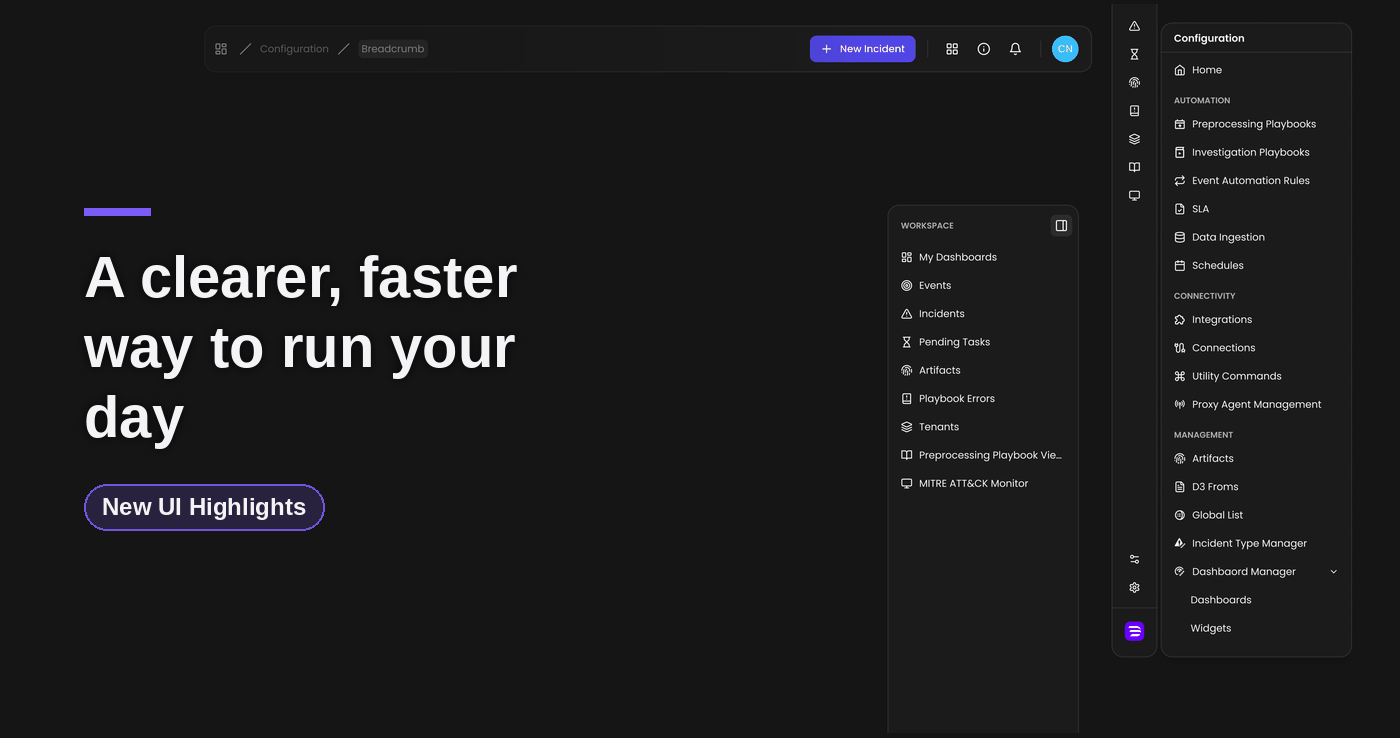Click the playbook errors icon in icon rail
The image size is (1400, 738).
tap(1134, 111)
